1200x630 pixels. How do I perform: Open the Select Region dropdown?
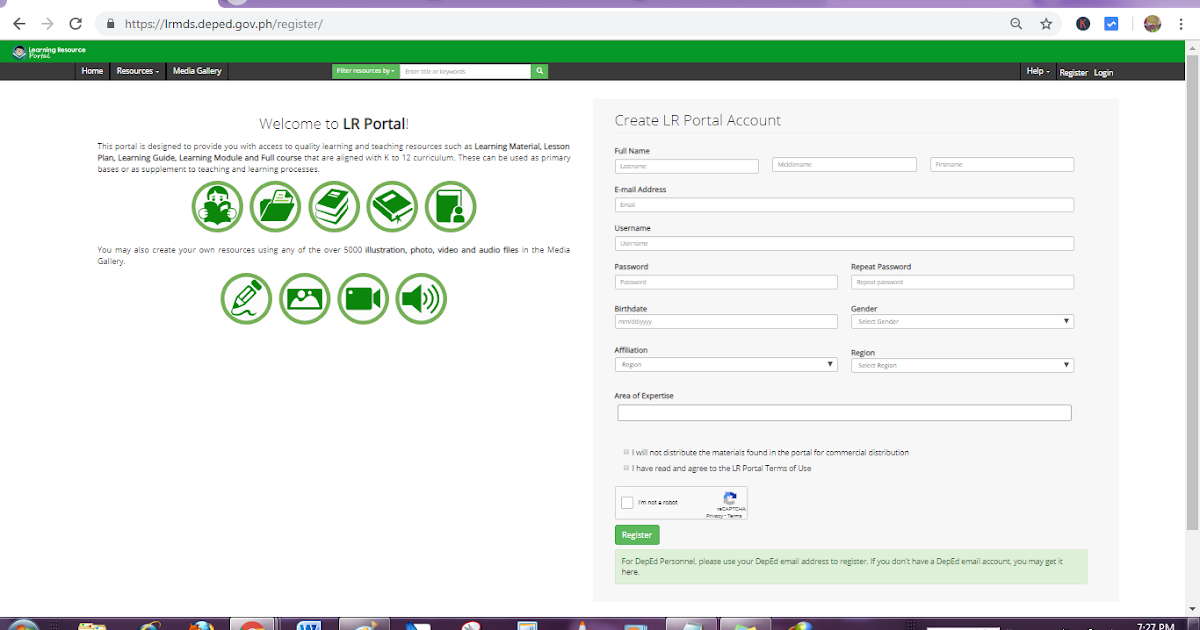[962, 364]
